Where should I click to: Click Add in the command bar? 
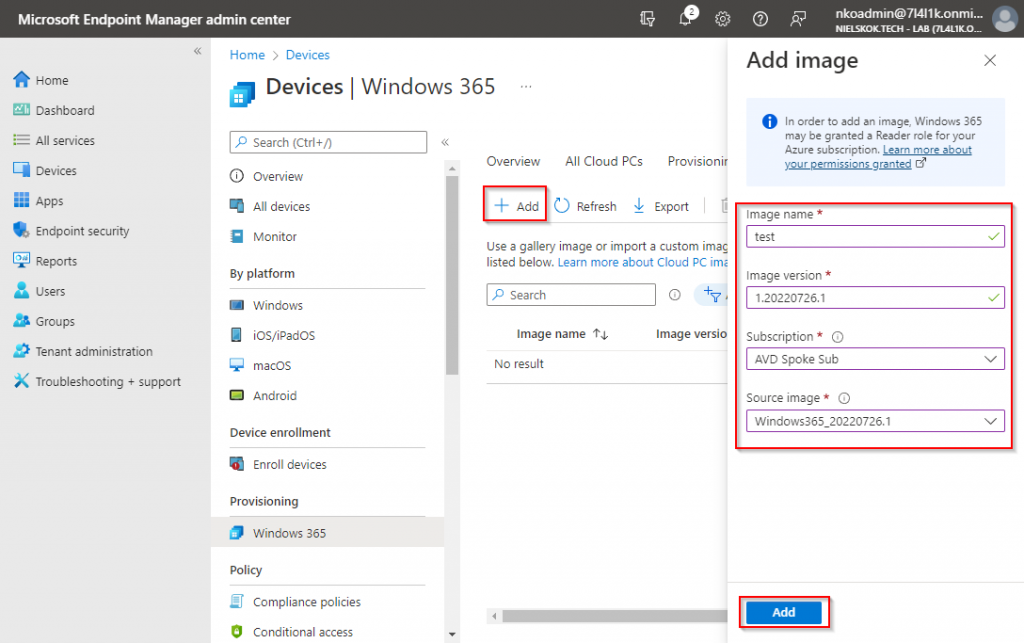point(516,206)
